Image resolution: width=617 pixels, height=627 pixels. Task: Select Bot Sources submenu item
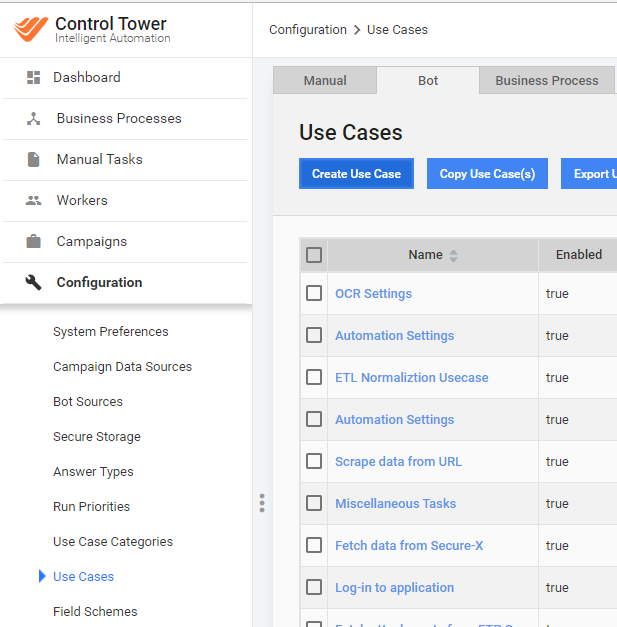(x=88, y=401)
